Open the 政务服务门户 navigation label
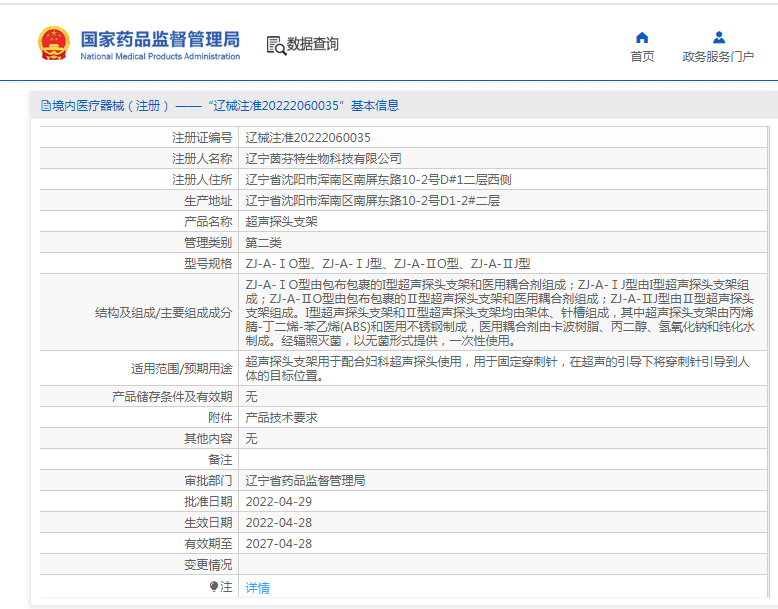 click(x=718, y=57)
